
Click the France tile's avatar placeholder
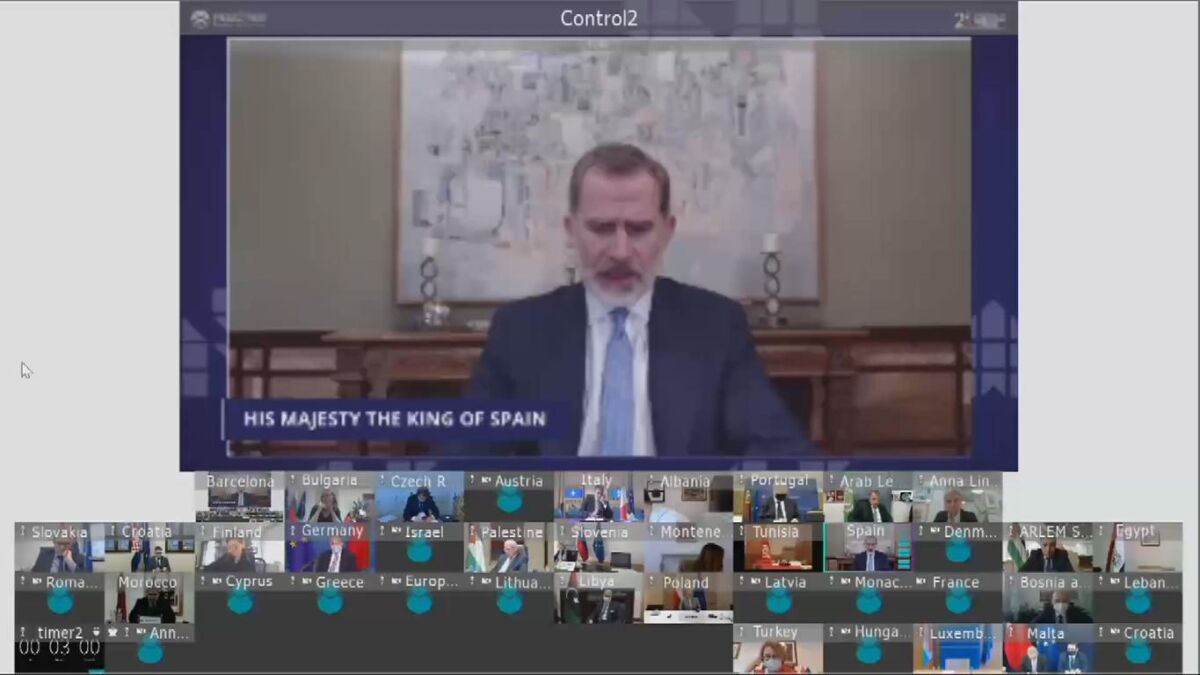958,600
